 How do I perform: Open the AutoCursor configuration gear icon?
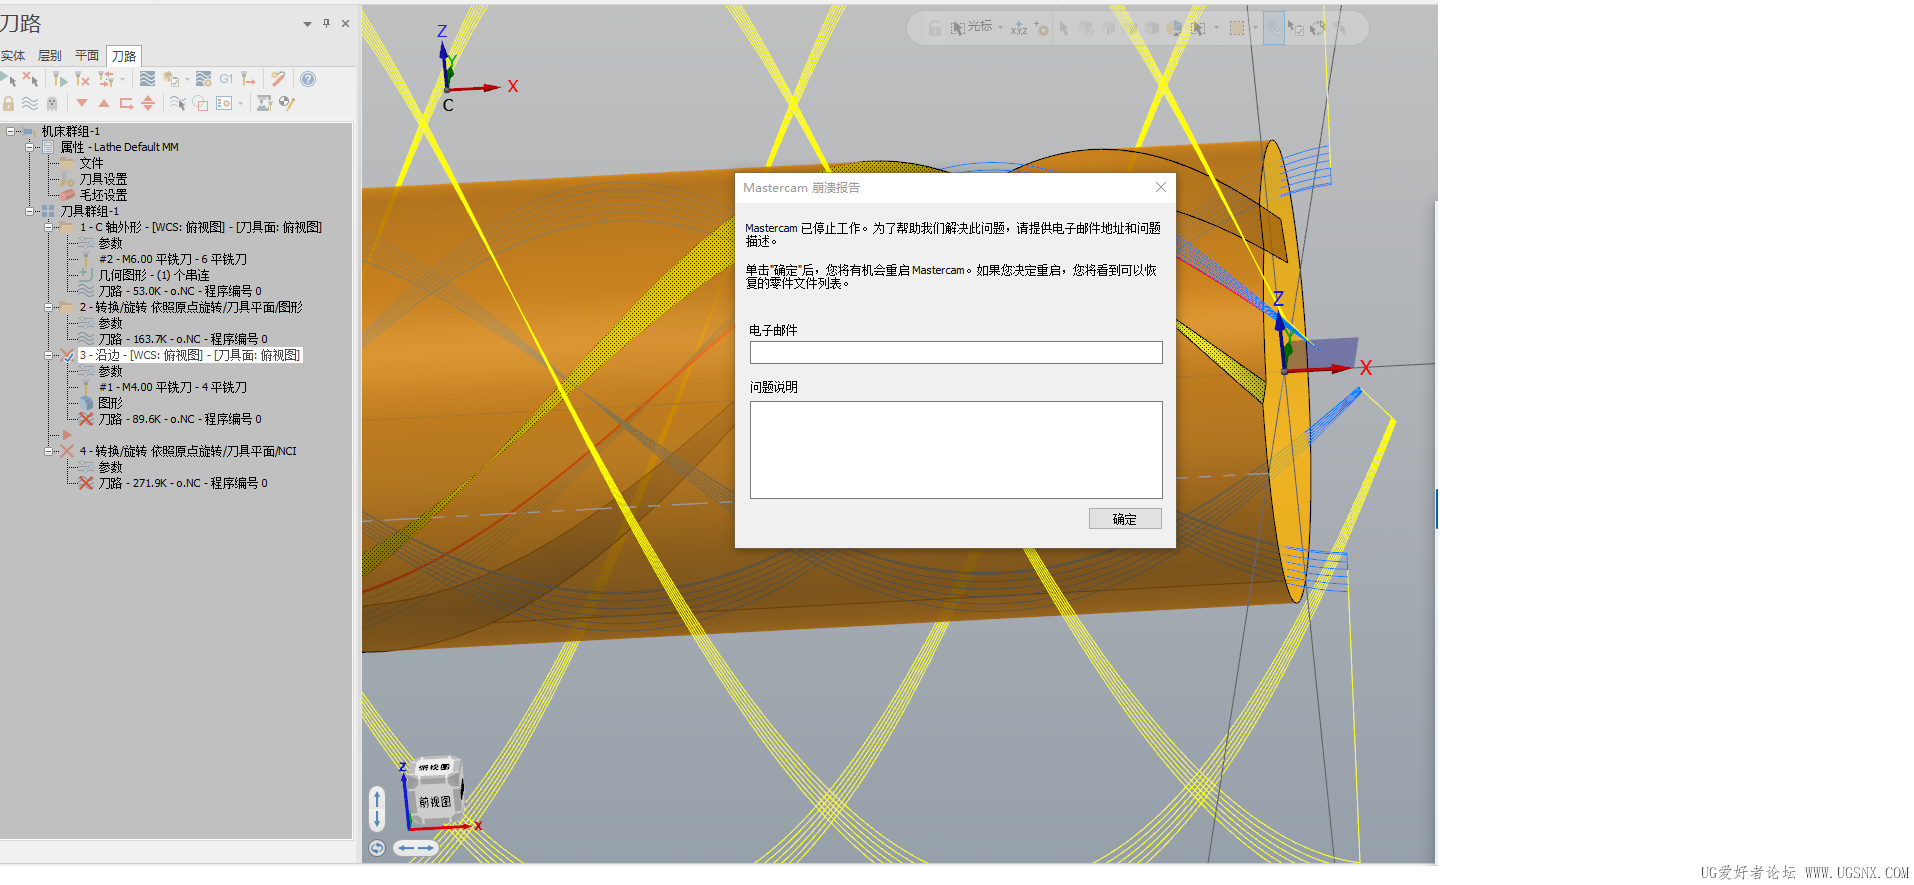[x=1041, y=28]
